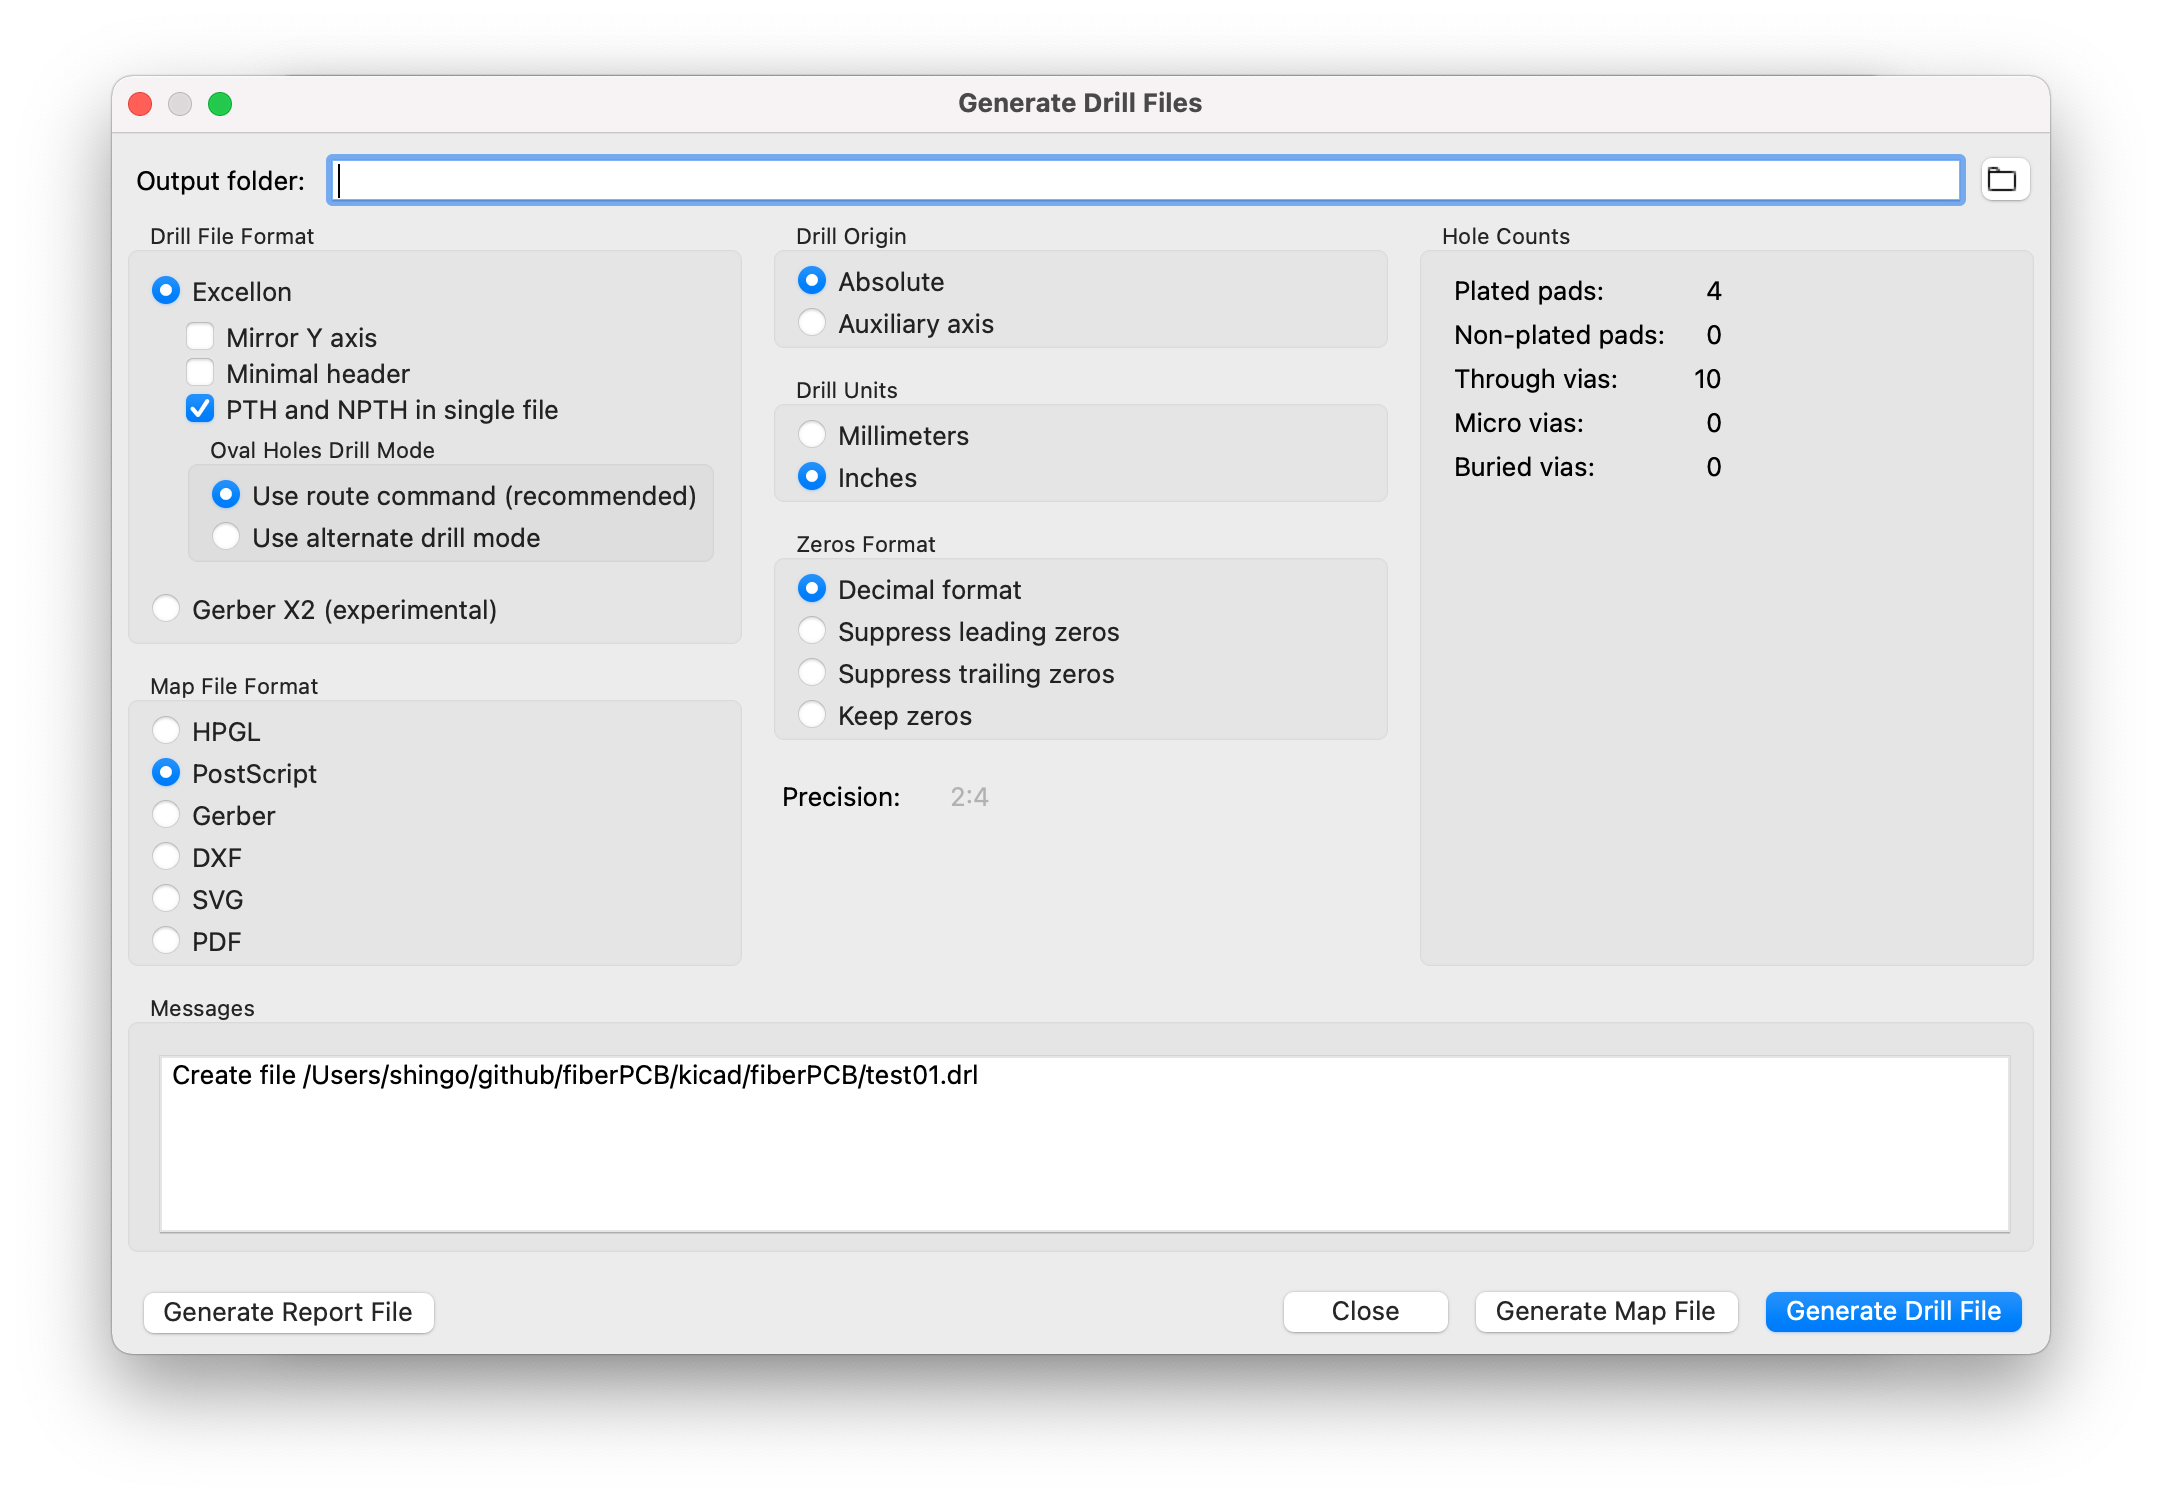Click Generate Report File button
The width and height of the screenshot is (2162, 1502).
click(288, 1312)
